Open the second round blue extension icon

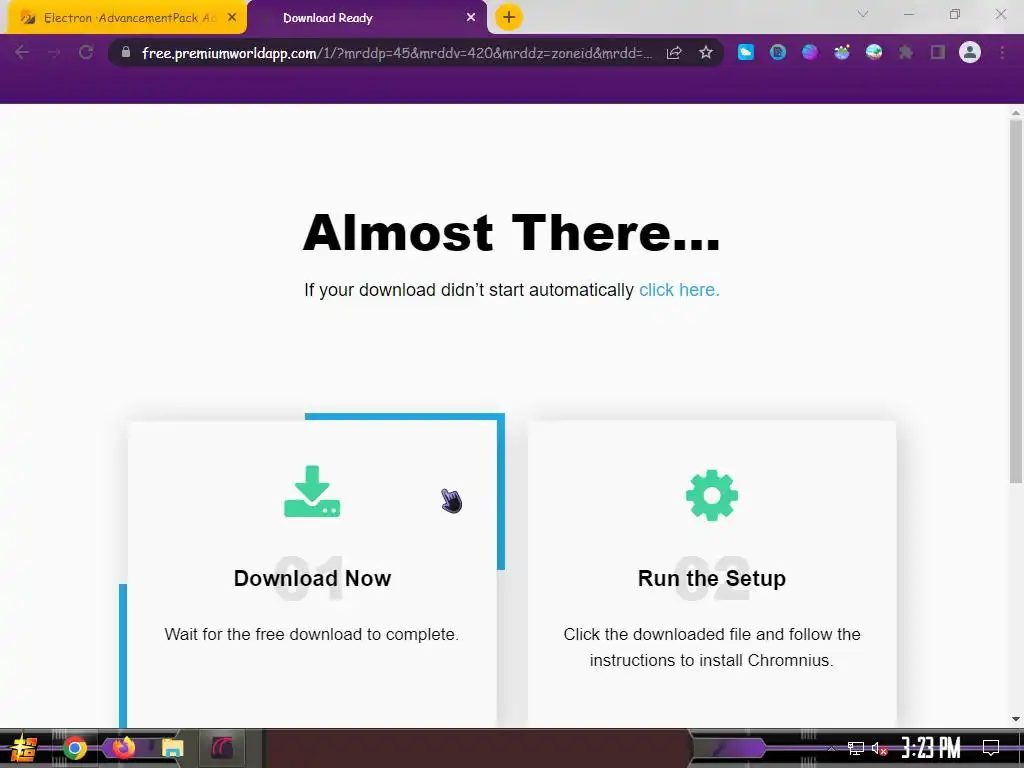[x=778, y=52]
